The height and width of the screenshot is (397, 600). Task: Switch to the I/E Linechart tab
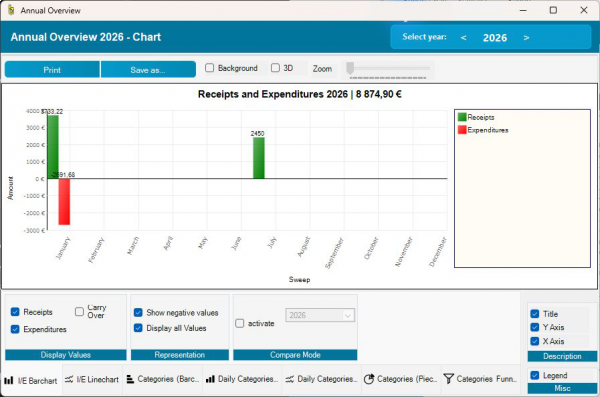point(92,379)
